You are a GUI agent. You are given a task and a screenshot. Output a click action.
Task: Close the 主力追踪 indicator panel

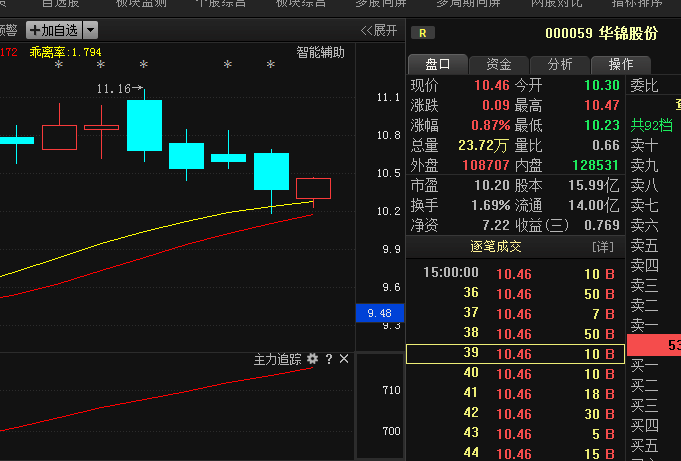point(344,359)
